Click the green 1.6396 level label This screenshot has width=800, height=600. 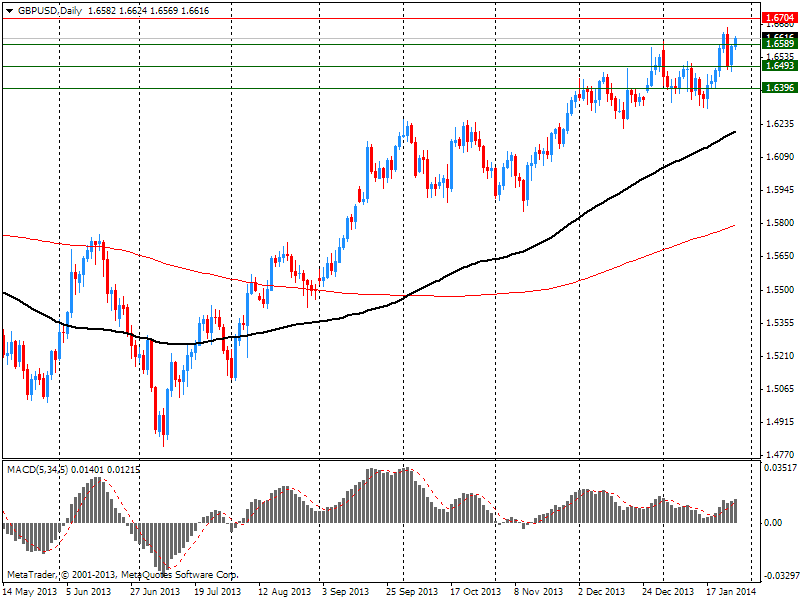[x=777, y=88]
